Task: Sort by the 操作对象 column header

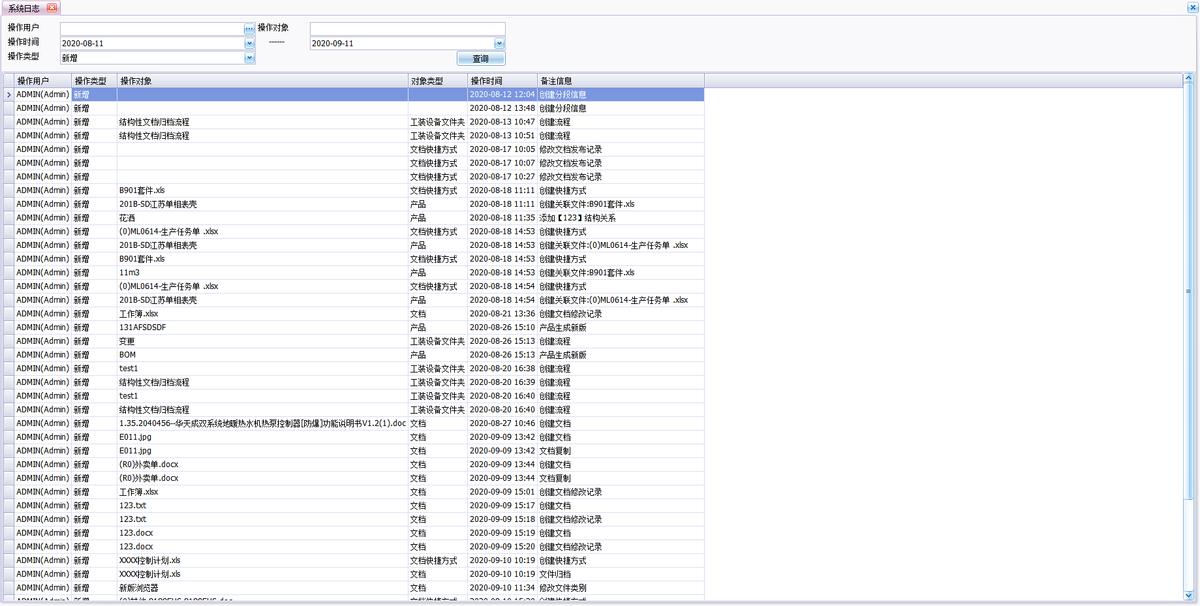Action: 262,81
